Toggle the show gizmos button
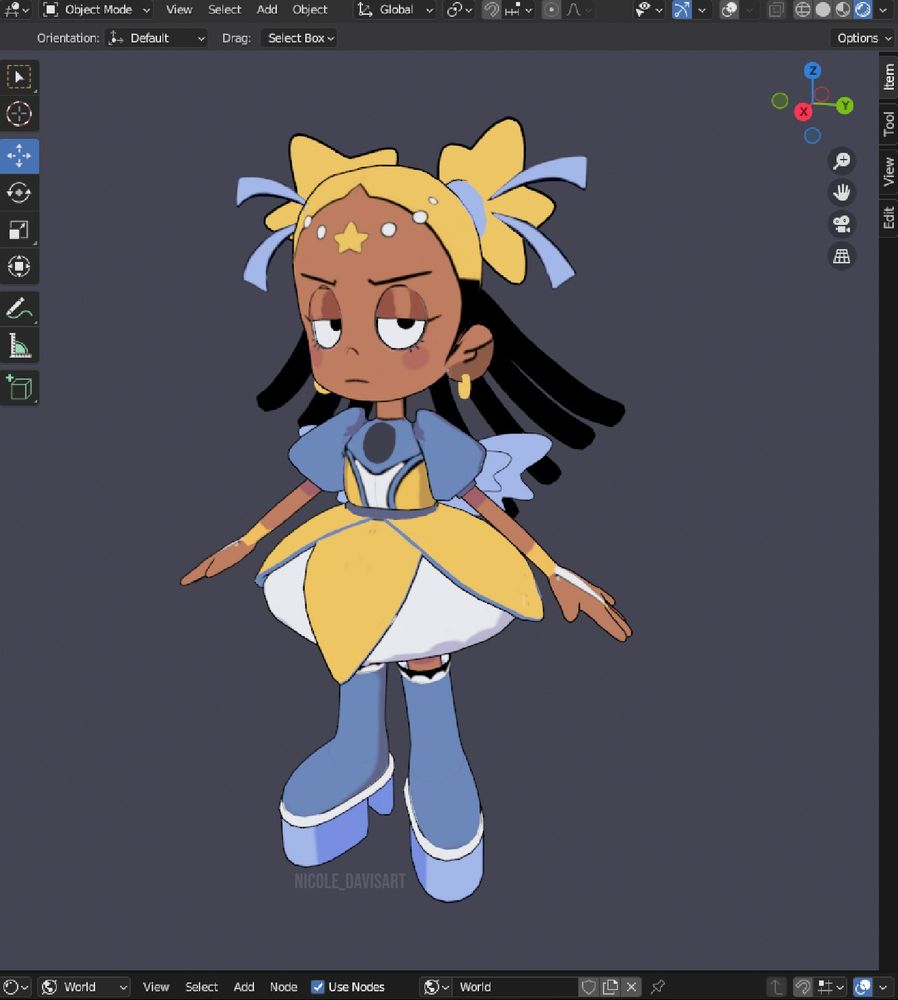898x1000 pixels. point(682,10)
